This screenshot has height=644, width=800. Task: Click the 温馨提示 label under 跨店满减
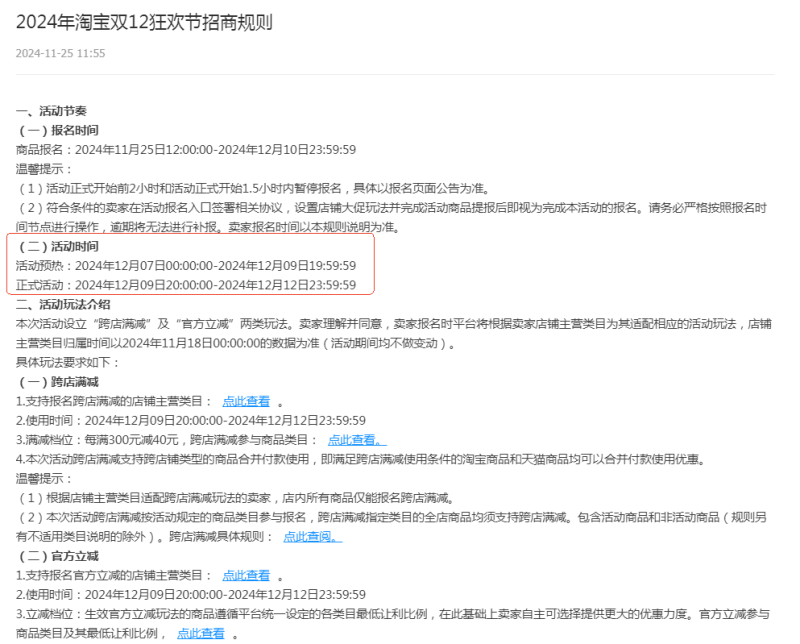pos(43,479)
